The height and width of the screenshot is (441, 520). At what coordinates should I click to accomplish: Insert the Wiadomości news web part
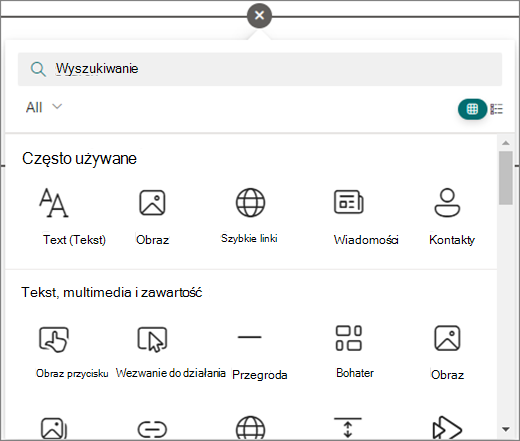pyautogui.click(x=349, y=202)
